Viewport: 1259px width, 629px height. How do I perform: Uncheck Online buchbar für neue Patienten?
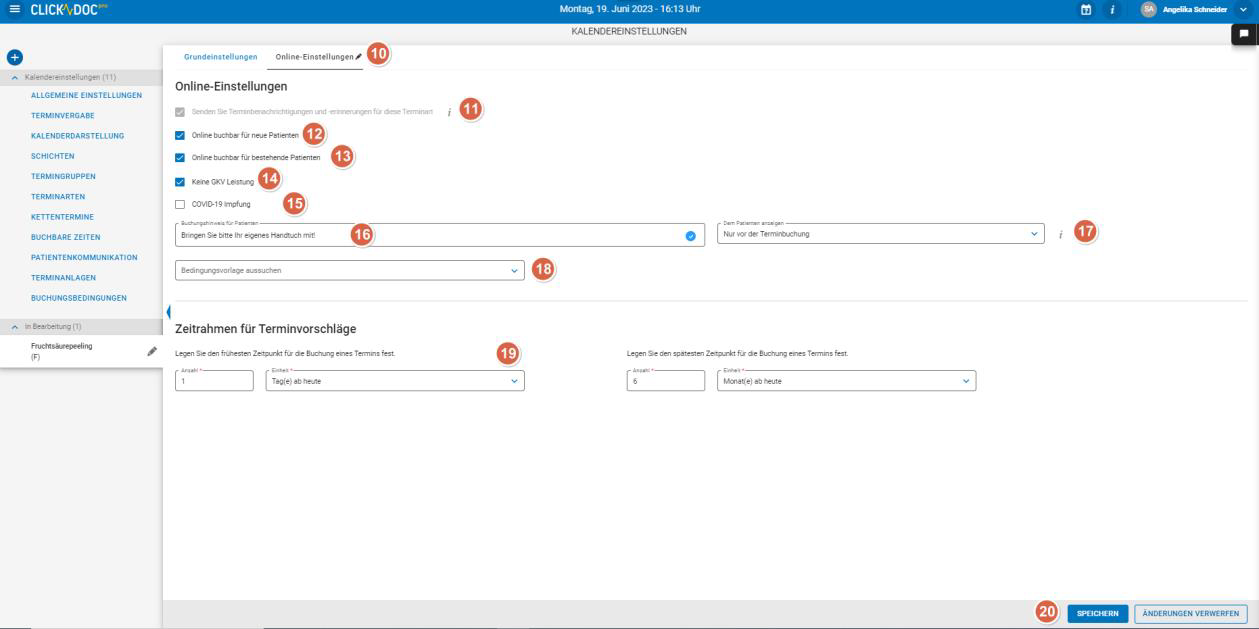[x=180, y=135]
